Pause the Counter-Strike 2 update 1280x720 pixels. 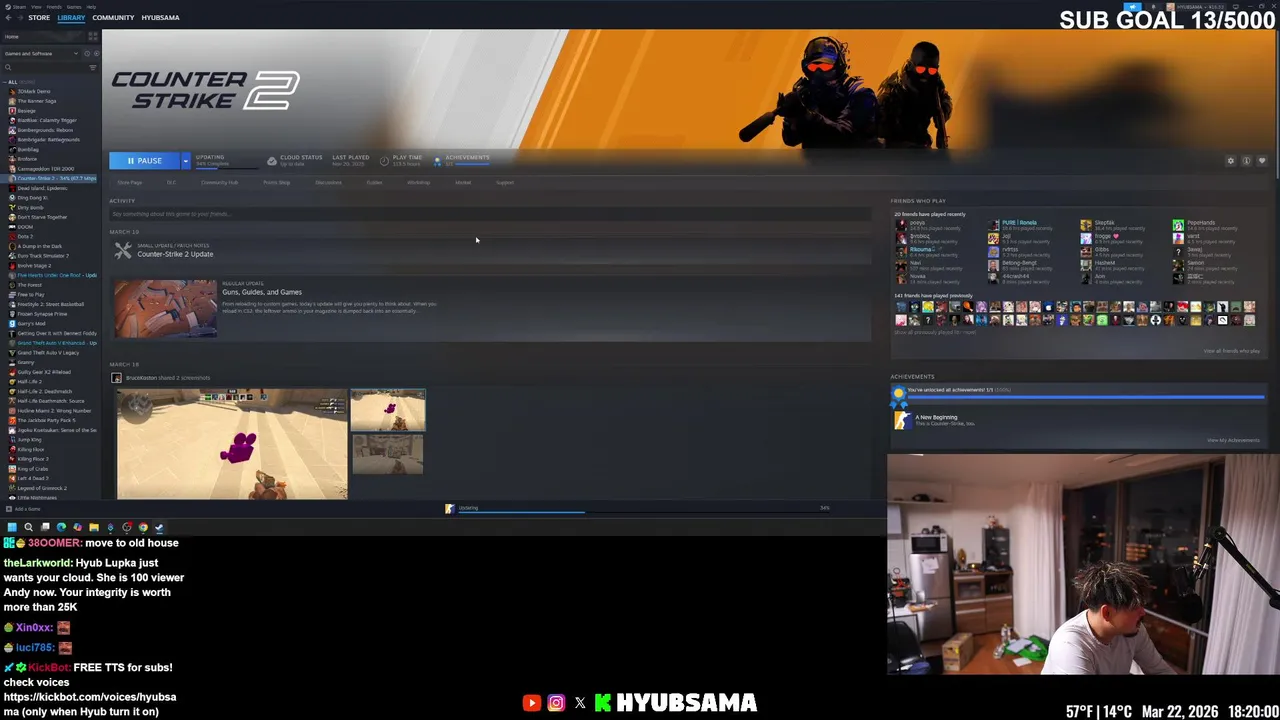click(146, 161)
